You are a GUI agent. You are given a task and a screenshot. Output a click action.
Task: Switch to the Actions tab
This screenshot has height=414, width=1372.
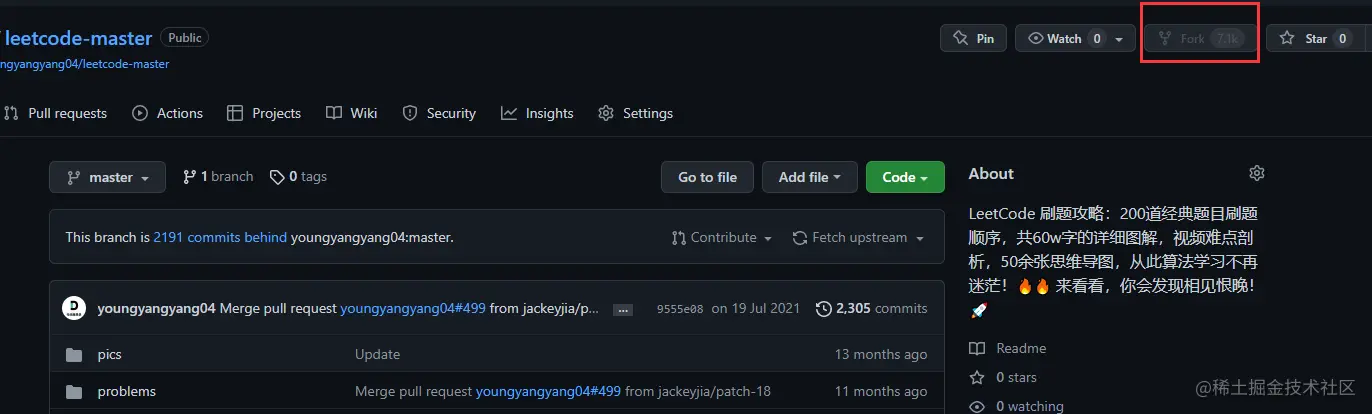[x=167, y=113]
